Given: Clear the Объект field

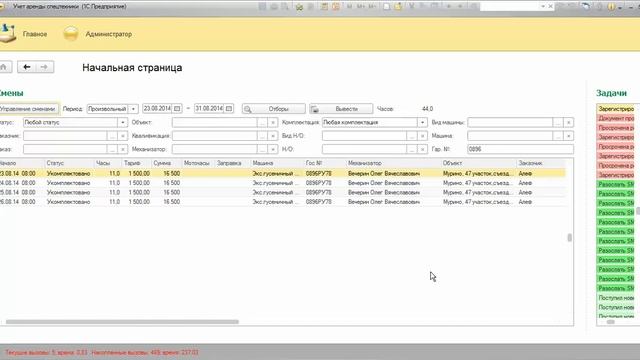Looking at the screenshot, I should pyautogui.click(x=273, y=122).
